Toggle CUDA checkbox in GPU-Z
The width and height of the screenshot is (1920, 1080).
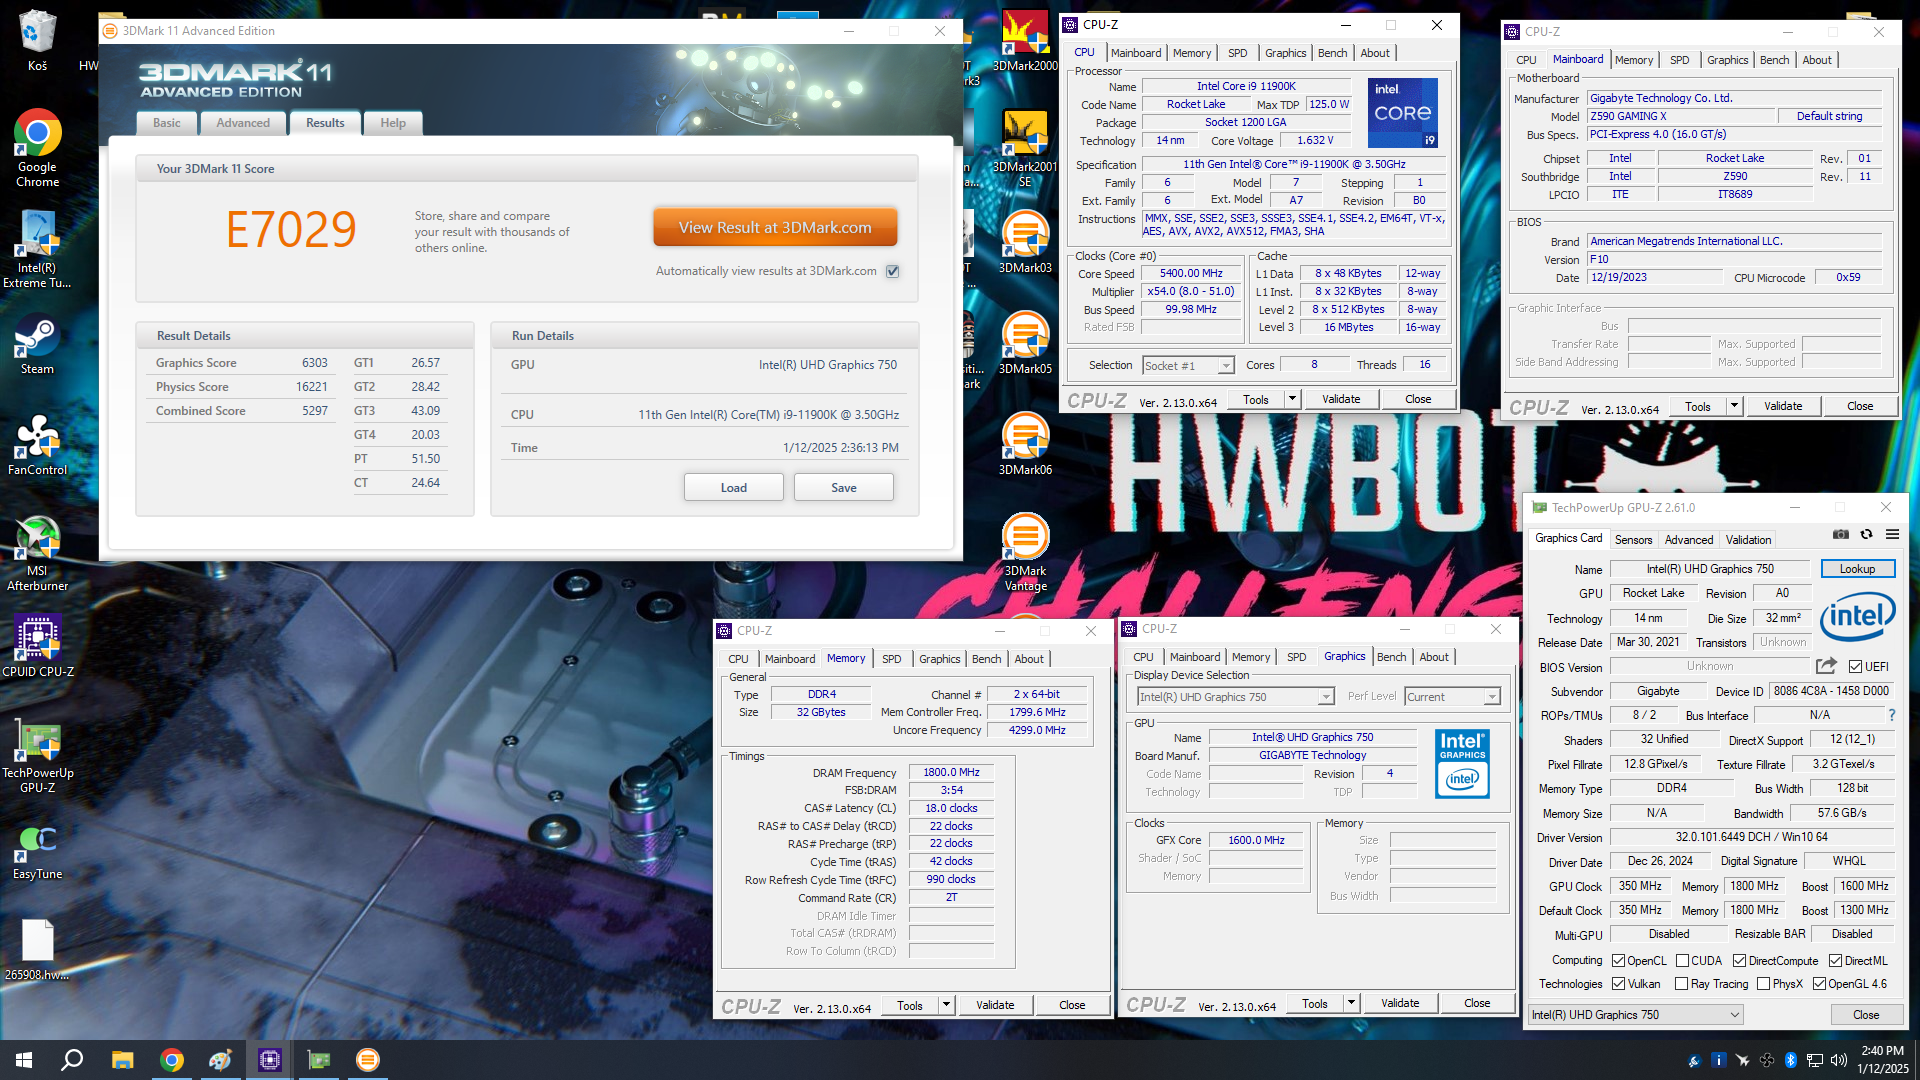click(x=1682, y=961)
